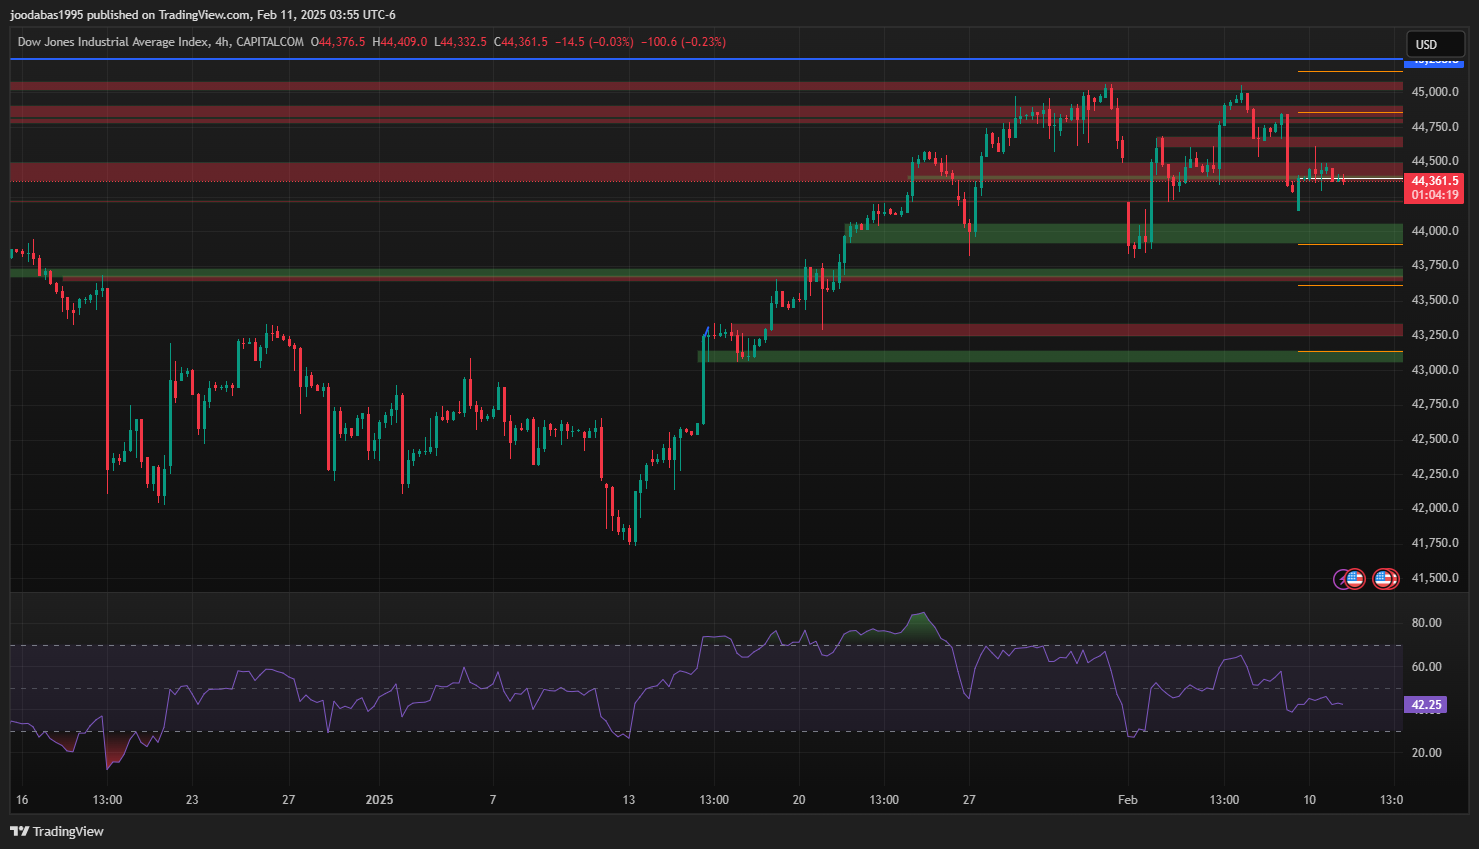Click the 44,000.0 price axis label
The height and width of the screenshot is (849, 1479).
coord(1434,231)
